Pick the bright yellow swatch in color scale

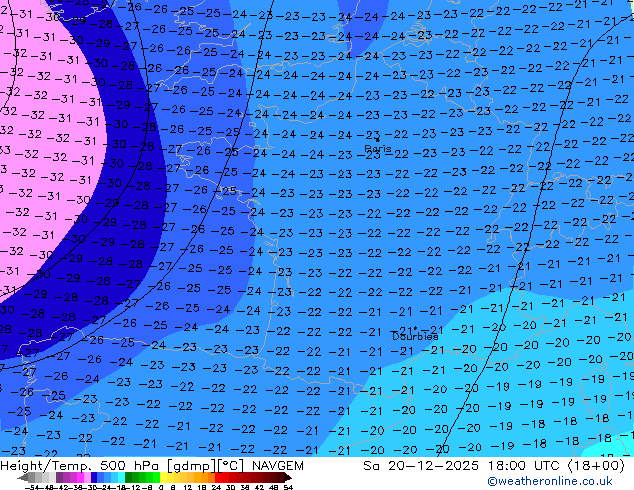[x=163, y=477]
